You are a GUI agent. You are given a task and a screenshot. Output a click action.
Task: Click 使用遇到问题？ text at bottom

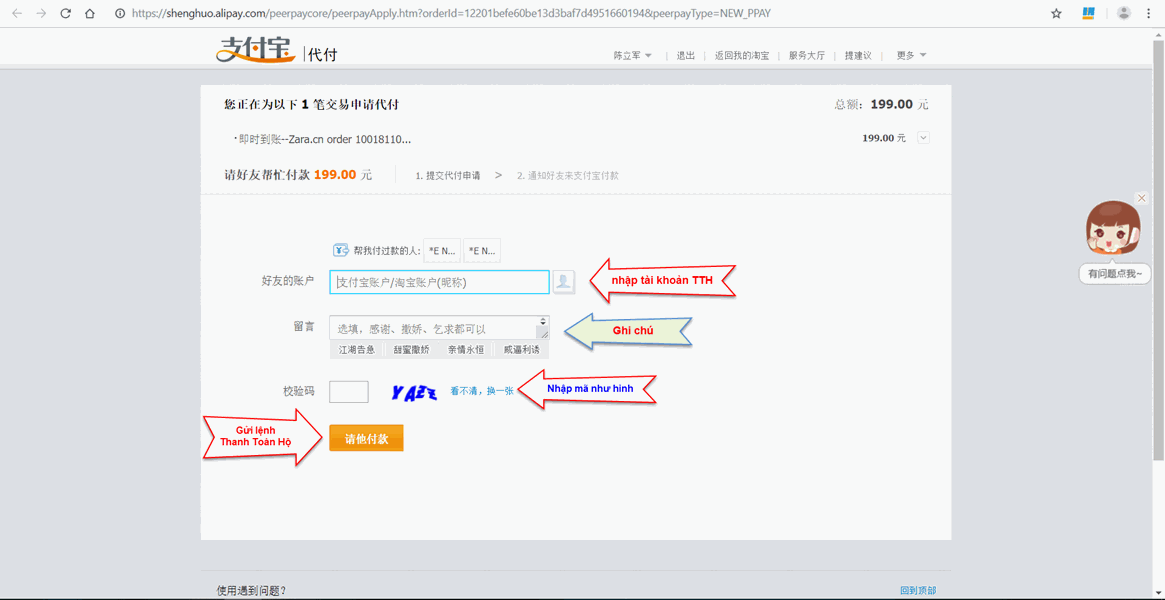pos(251,591)
